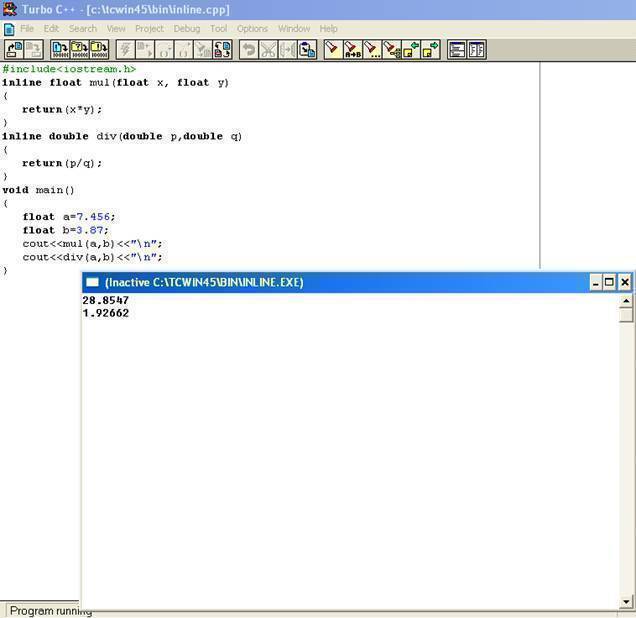636x618 pixels.
Task: Click the flashlight Find toolbar icon
Action: point(333,50)
